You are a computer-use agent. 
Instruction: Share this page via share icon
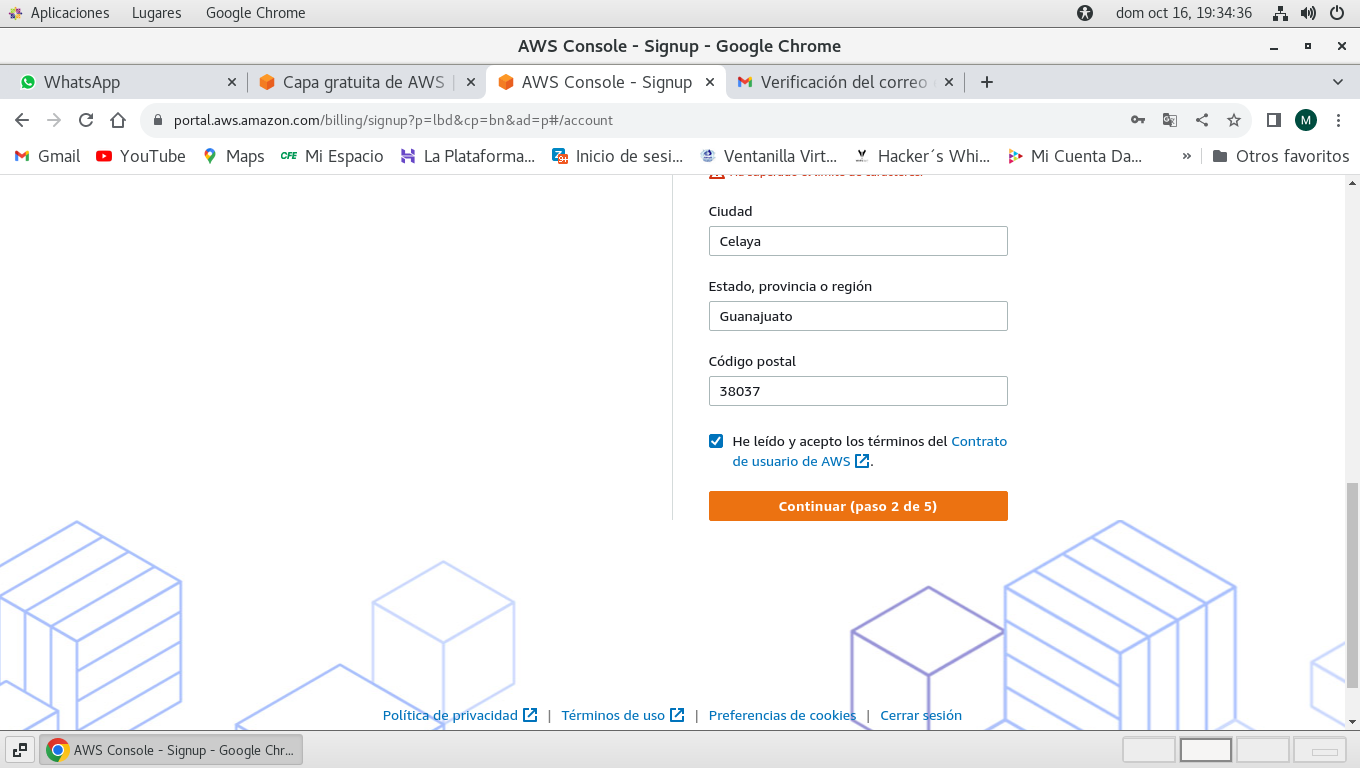click(x=1202, y=120)
